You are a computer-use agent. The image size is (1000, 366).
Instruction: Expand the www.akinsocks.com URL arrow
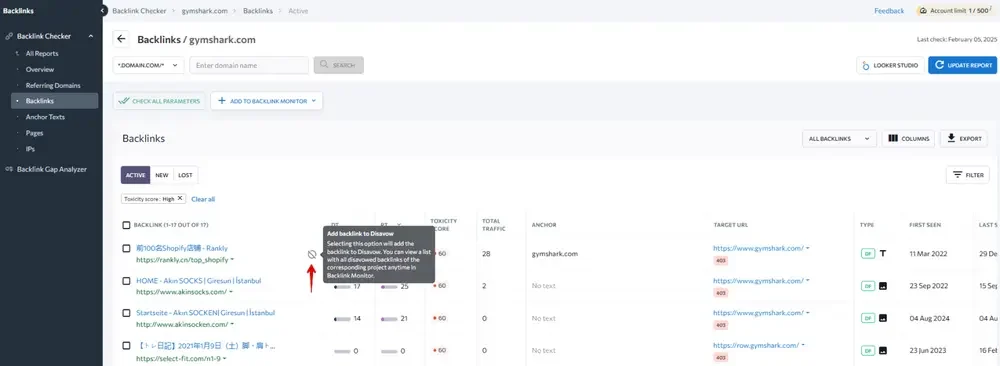pyautogui.click(x=231, y=292)
